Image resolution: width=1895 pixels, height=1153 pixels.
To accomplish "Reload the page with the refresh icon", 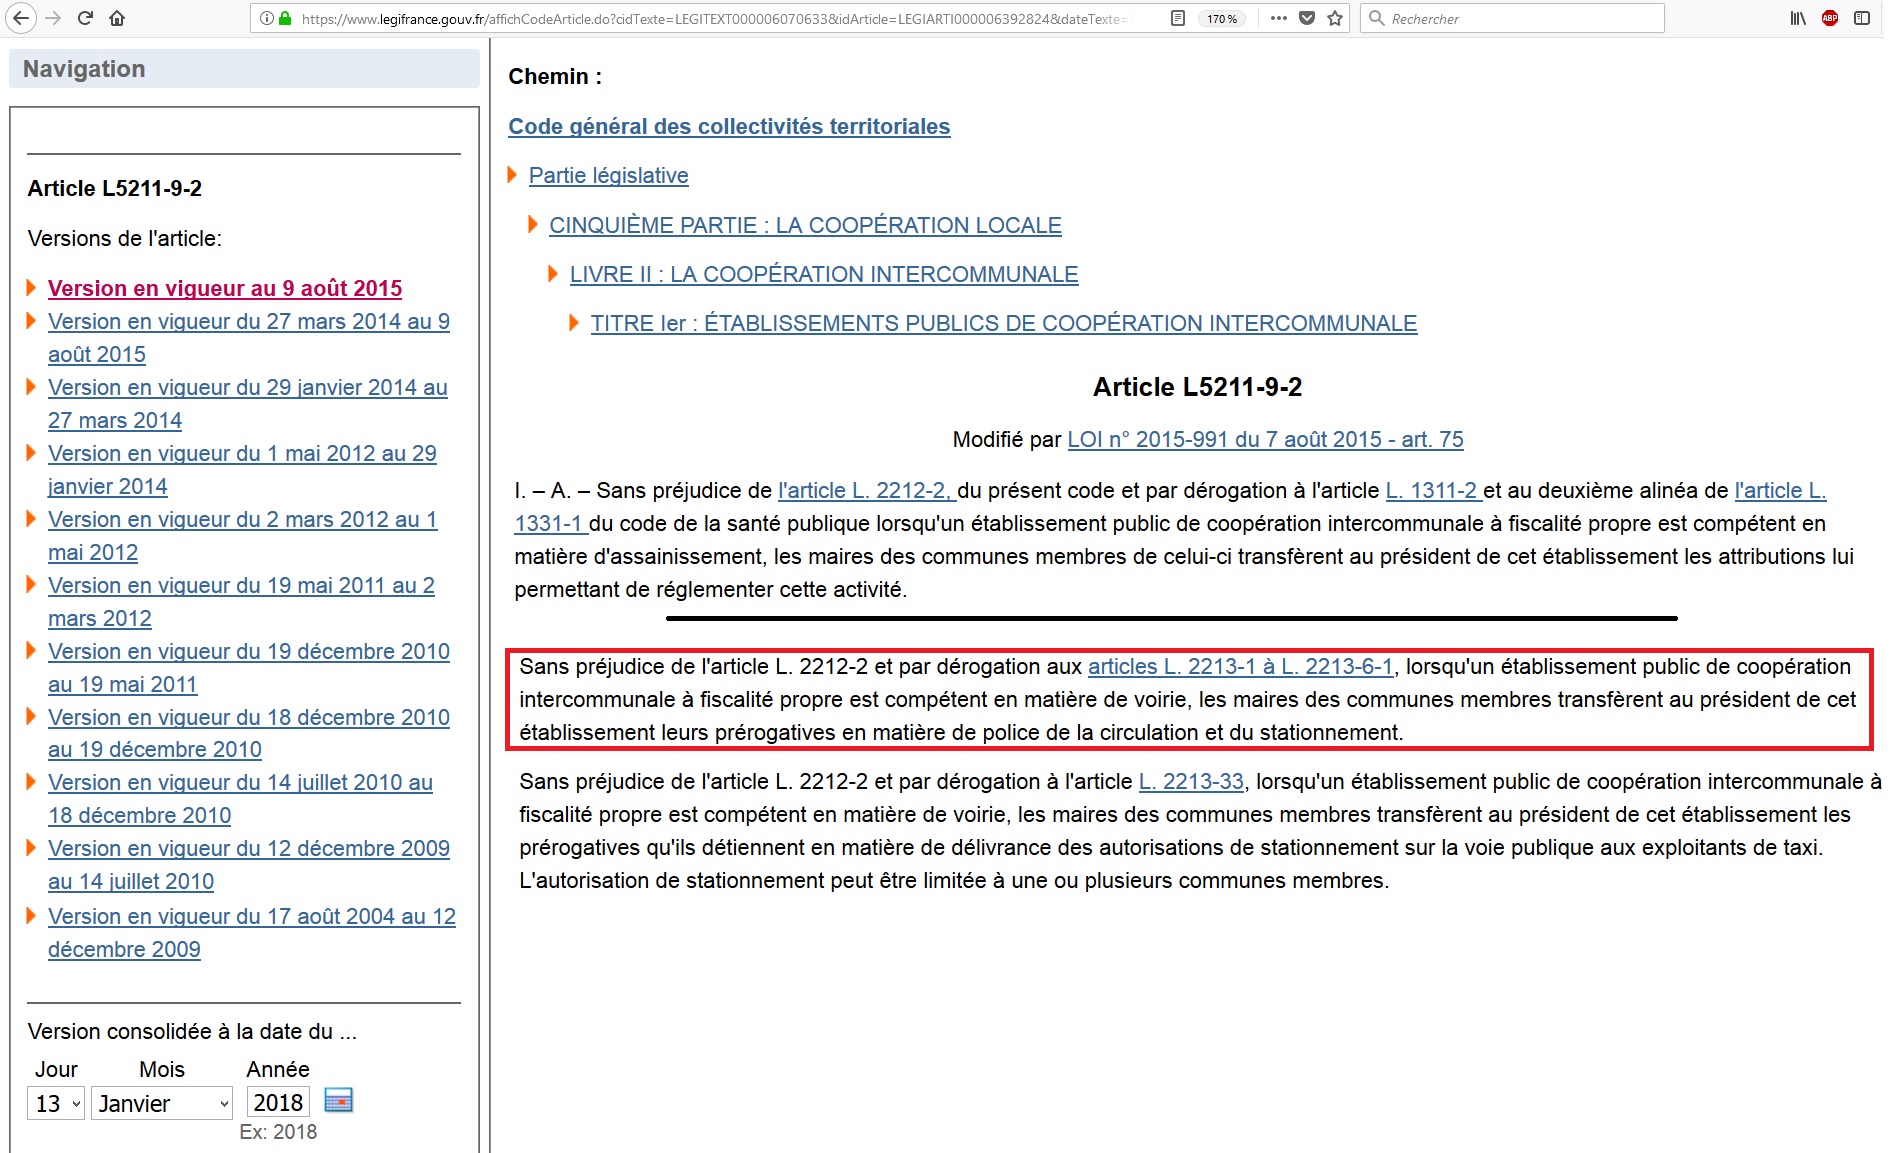I will tap(85, 18).
